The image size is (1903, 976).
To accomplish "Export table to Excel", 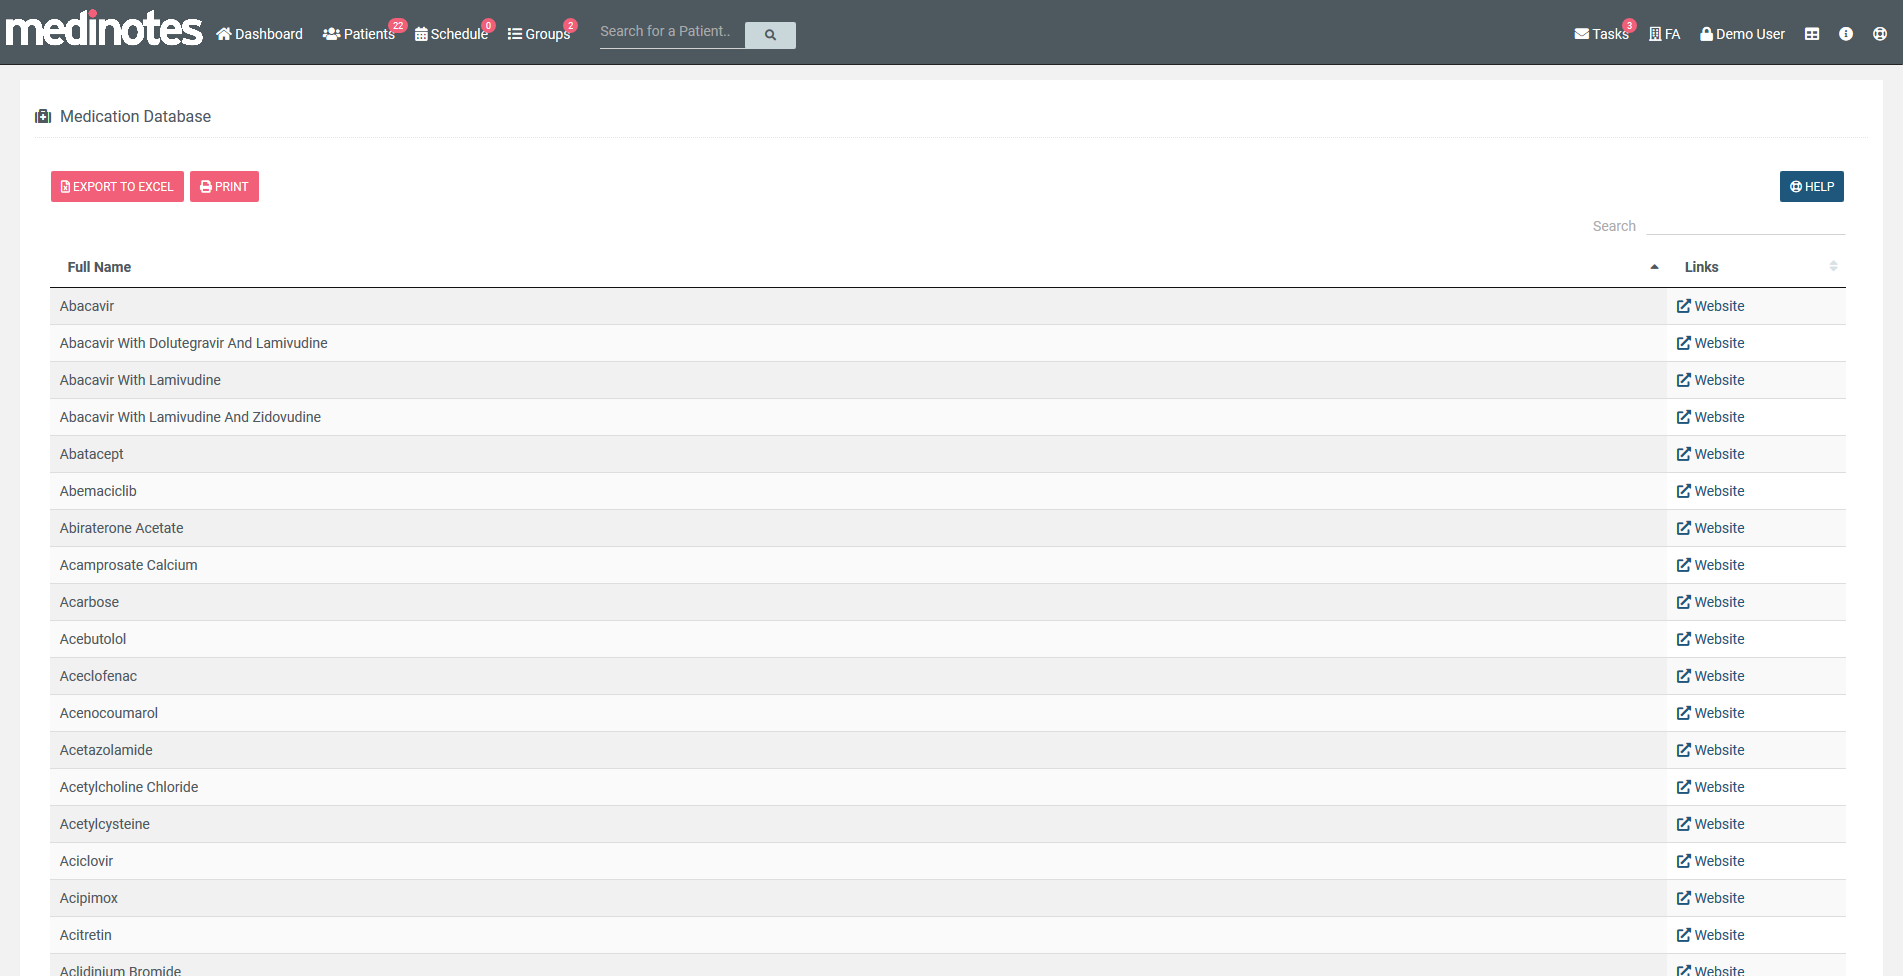I will [117, 187].
